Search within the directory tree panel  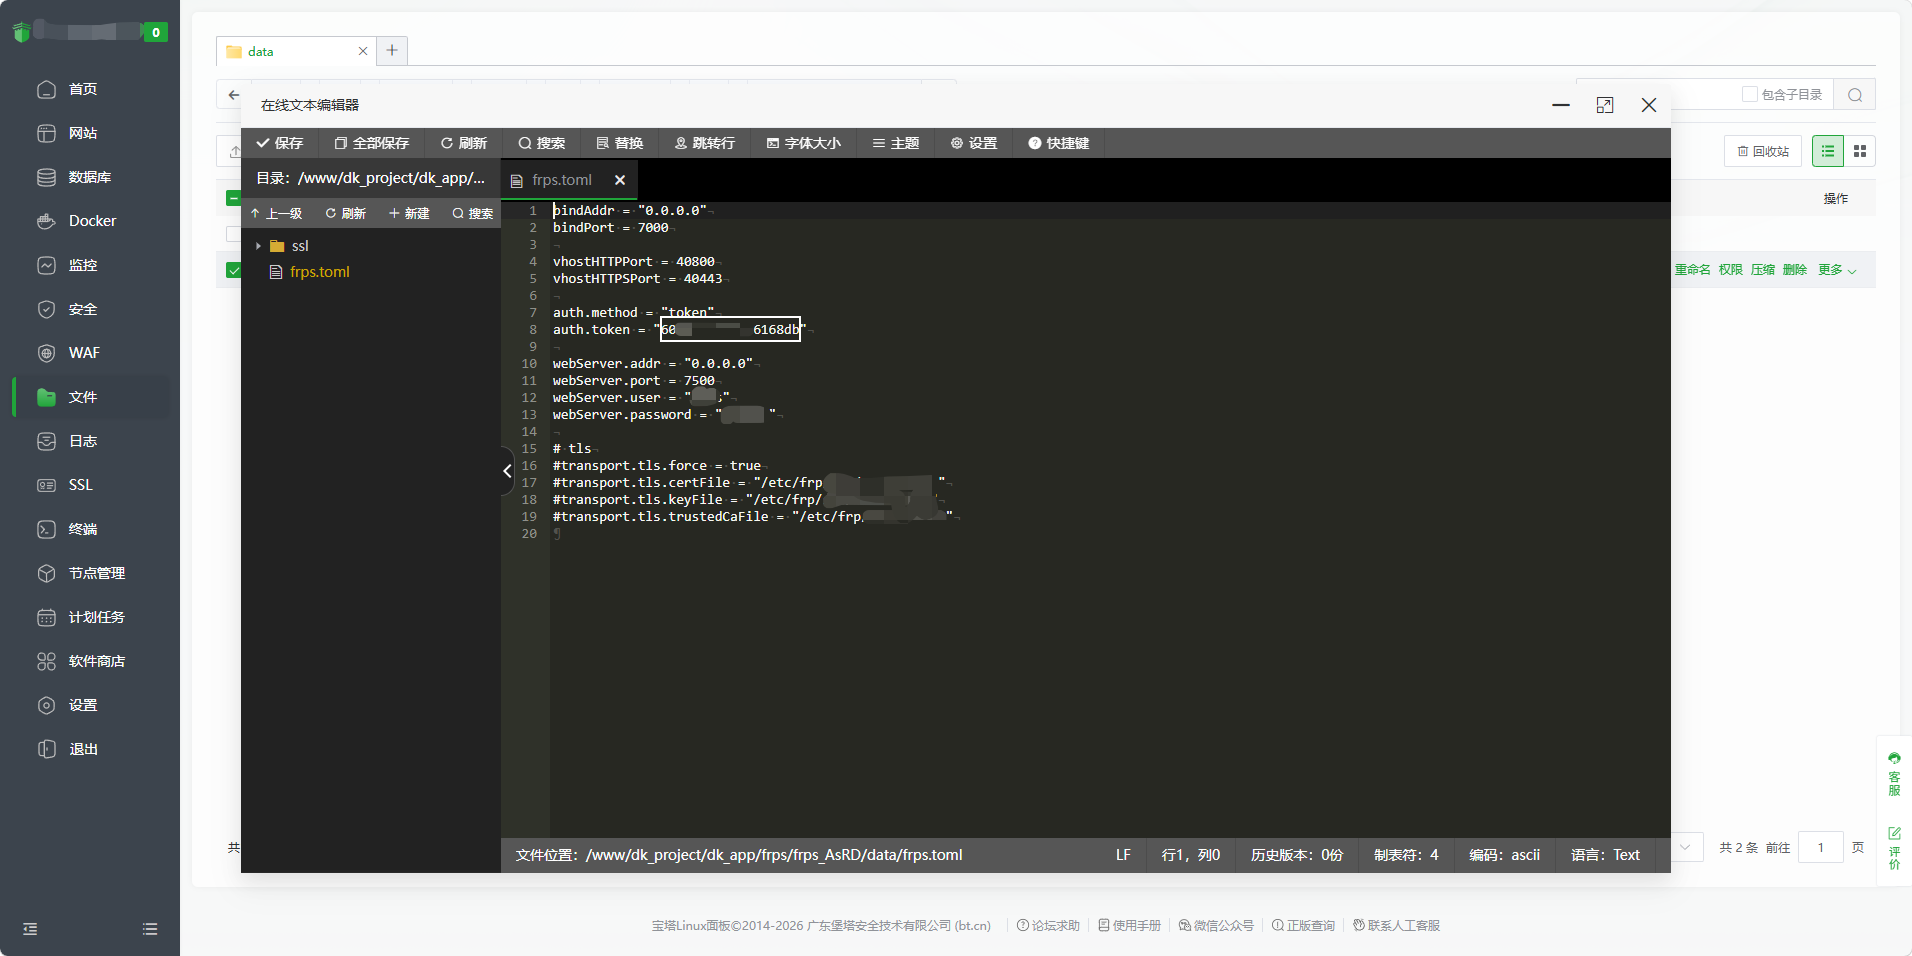pyautogui.click(x=472, y=213)
